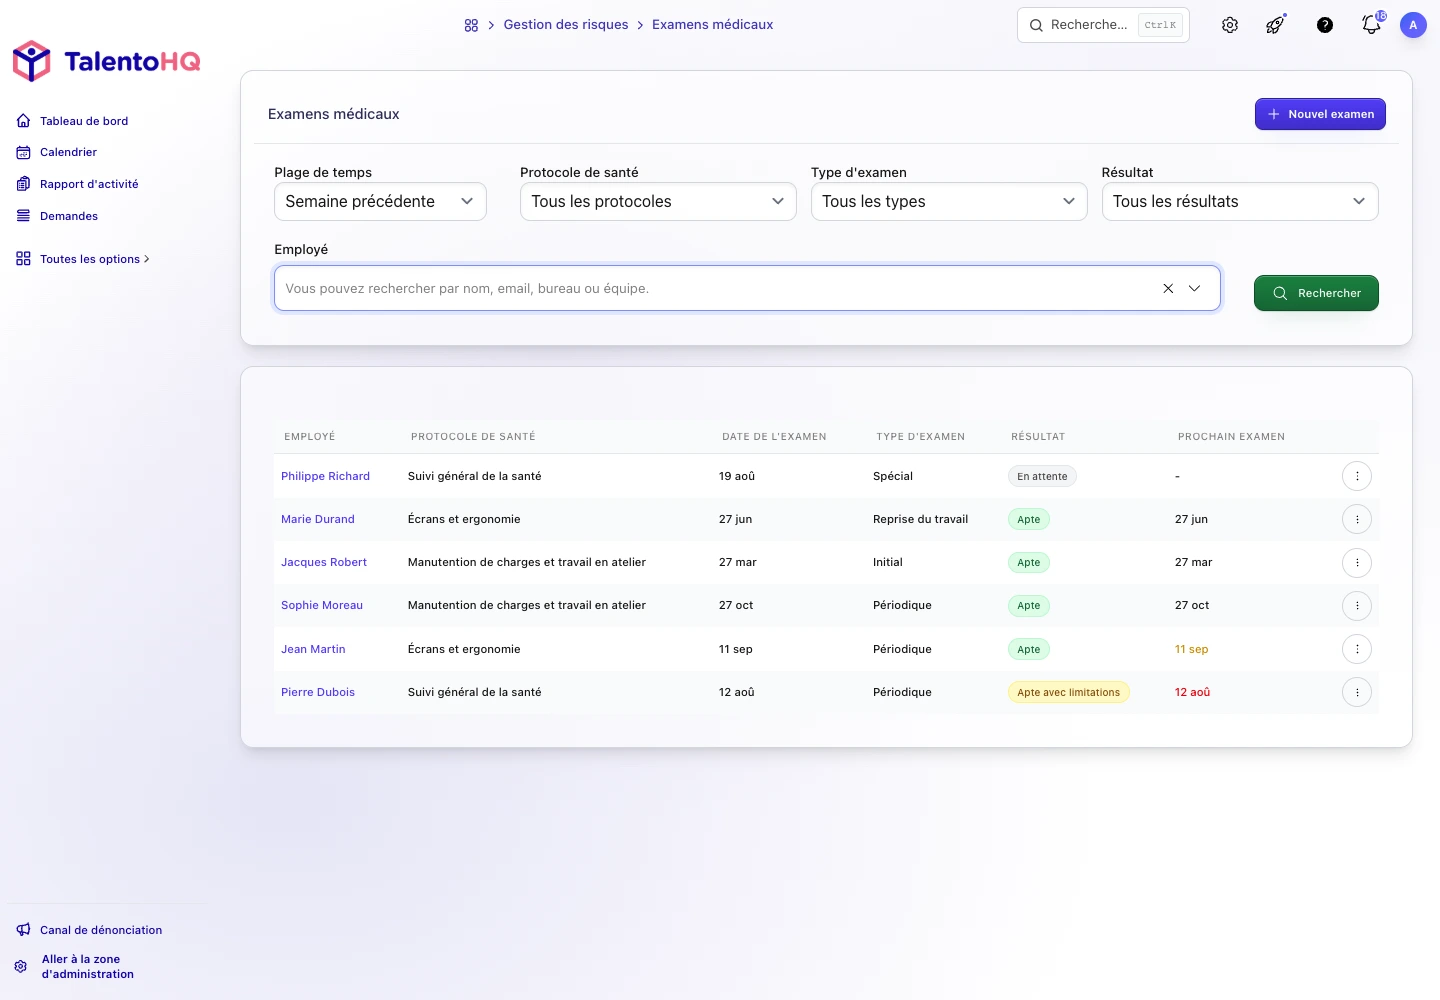This screenshot has height=1000, width=1440.
Task: Open the Protocole de santé dropdown
Action: click(658, 201)
